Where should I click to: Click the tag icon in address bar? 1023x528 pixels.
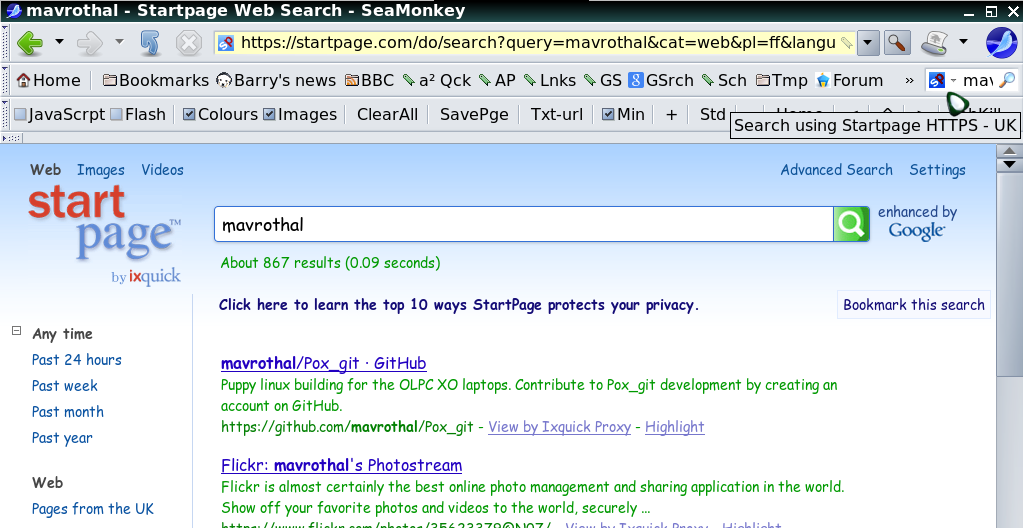click(x=846, y=43)
